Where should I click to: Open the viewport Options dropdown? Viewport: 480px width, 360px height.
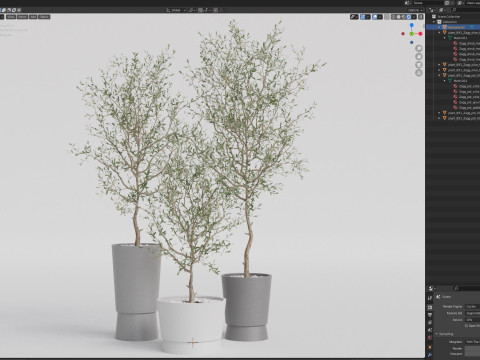415,10
